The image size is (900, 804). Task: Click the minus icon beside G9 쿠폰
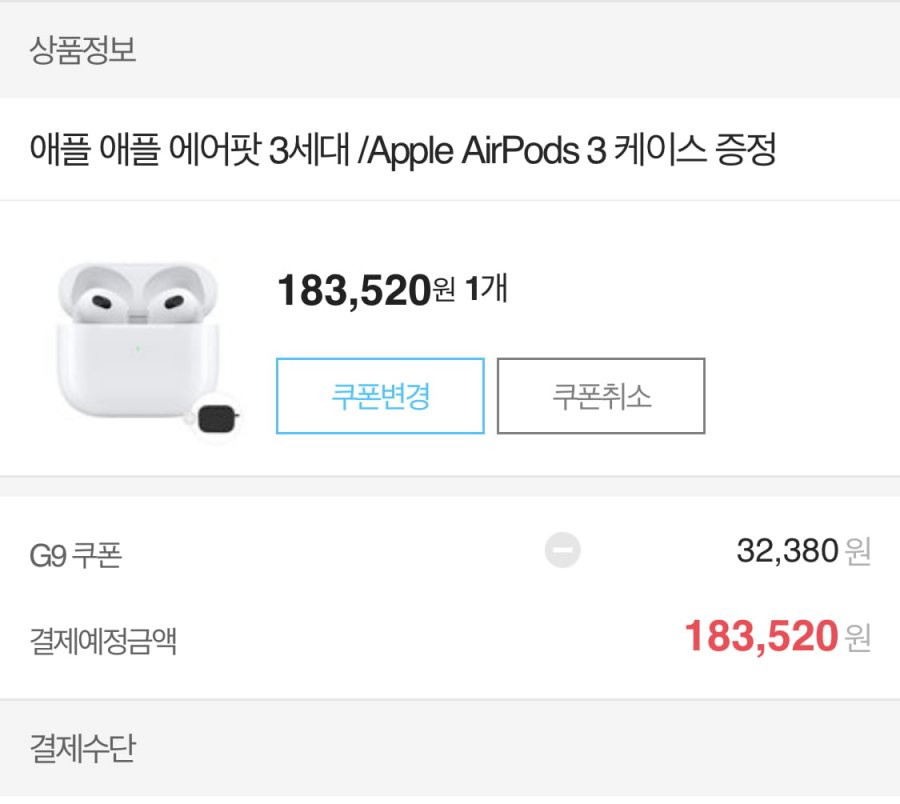562,550
